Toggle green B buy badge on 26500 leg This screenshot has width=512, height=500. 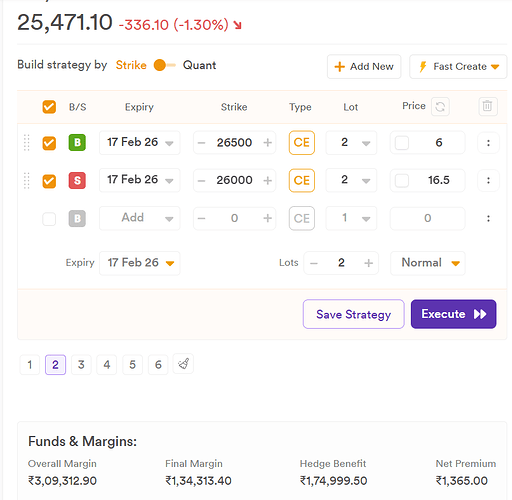77,143
